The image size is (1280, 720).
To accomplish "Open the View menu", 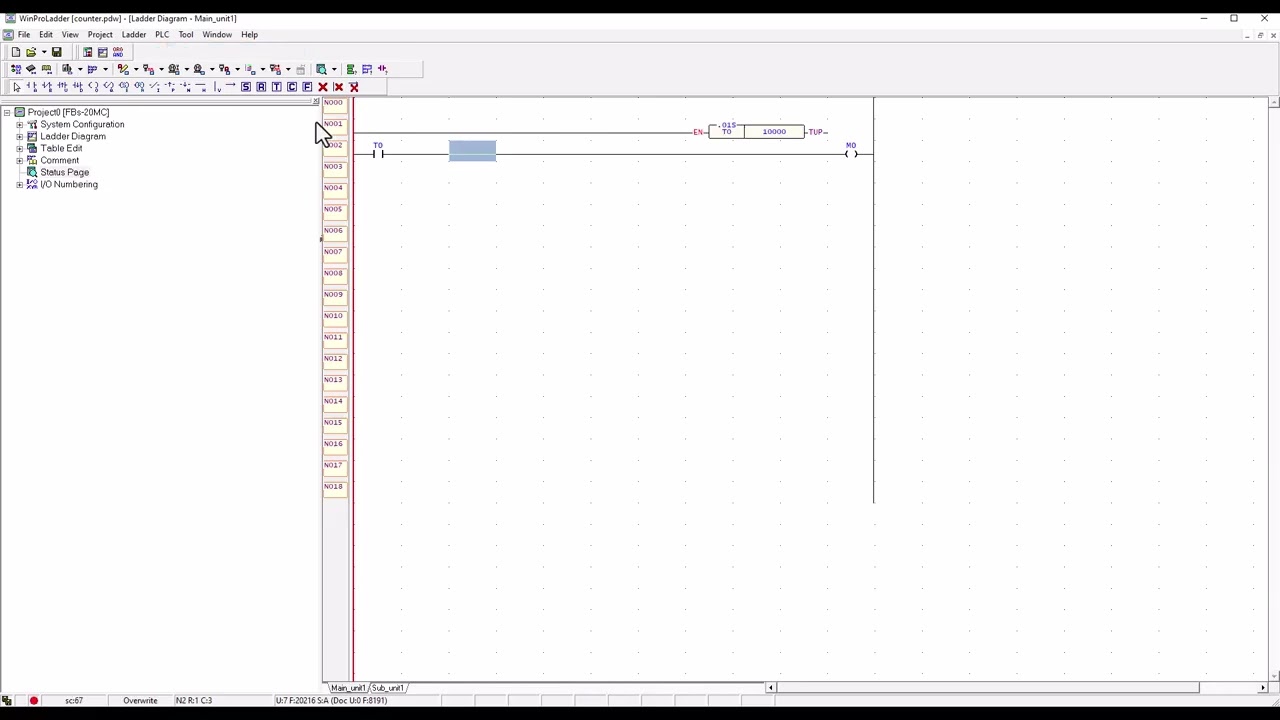I will pyautogui.click(x=70, y=34).
